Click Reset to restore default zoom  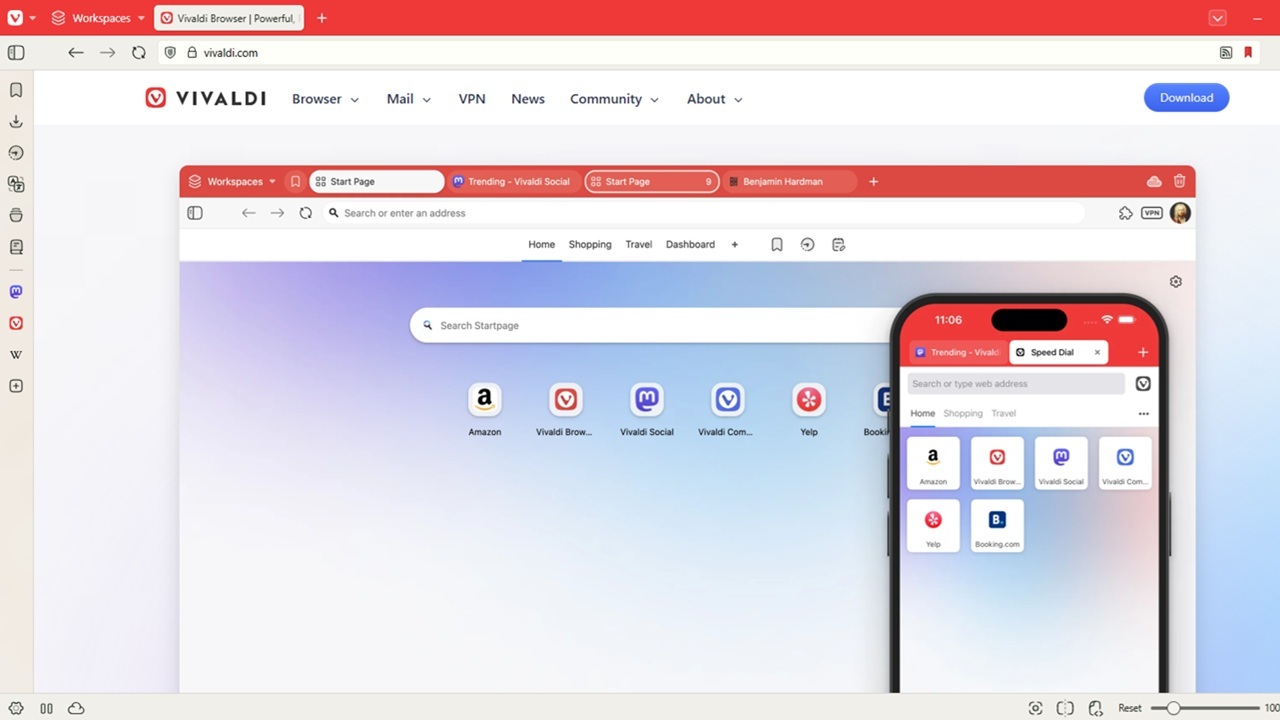(1130, 707)
